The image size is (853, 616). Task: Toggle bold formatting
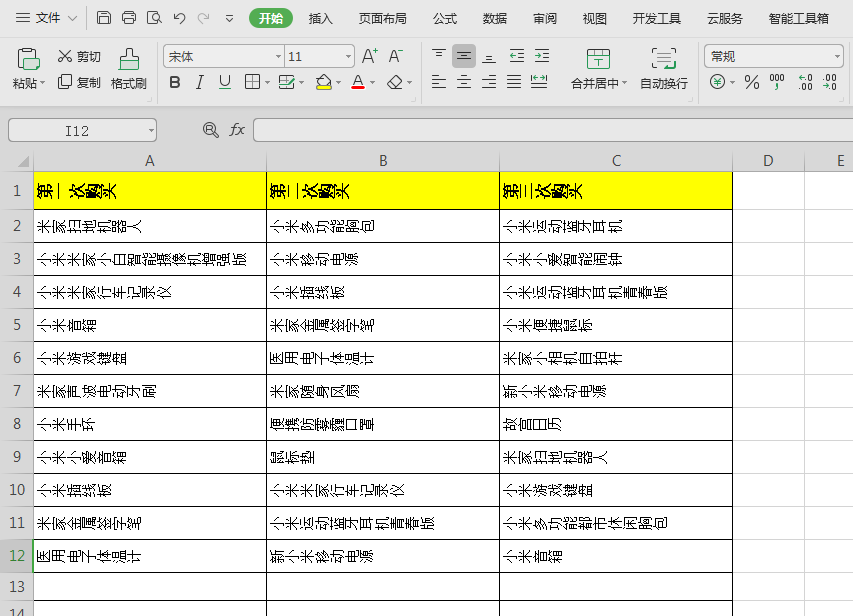click(175, 82)
